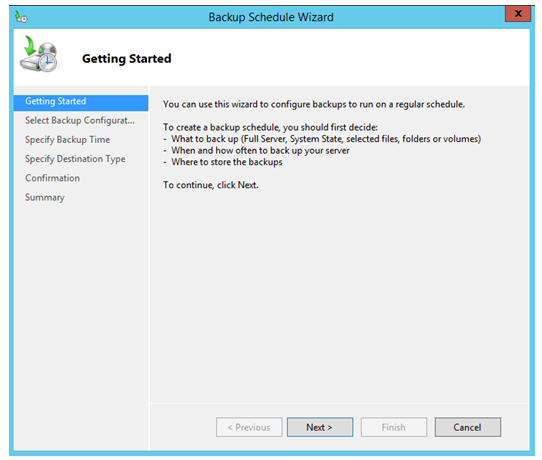Click the line 'You can use this wizard to configure backups'
The height and width of the screenshot is (460, 542).
click(x=314, y=104)
